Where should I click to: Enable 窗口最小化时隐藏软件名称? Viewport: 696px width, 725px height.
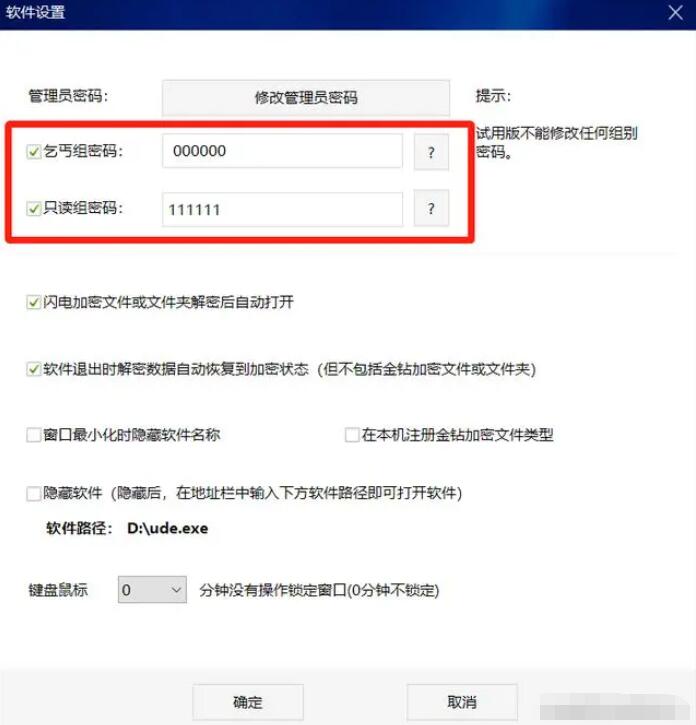[33, 435]
